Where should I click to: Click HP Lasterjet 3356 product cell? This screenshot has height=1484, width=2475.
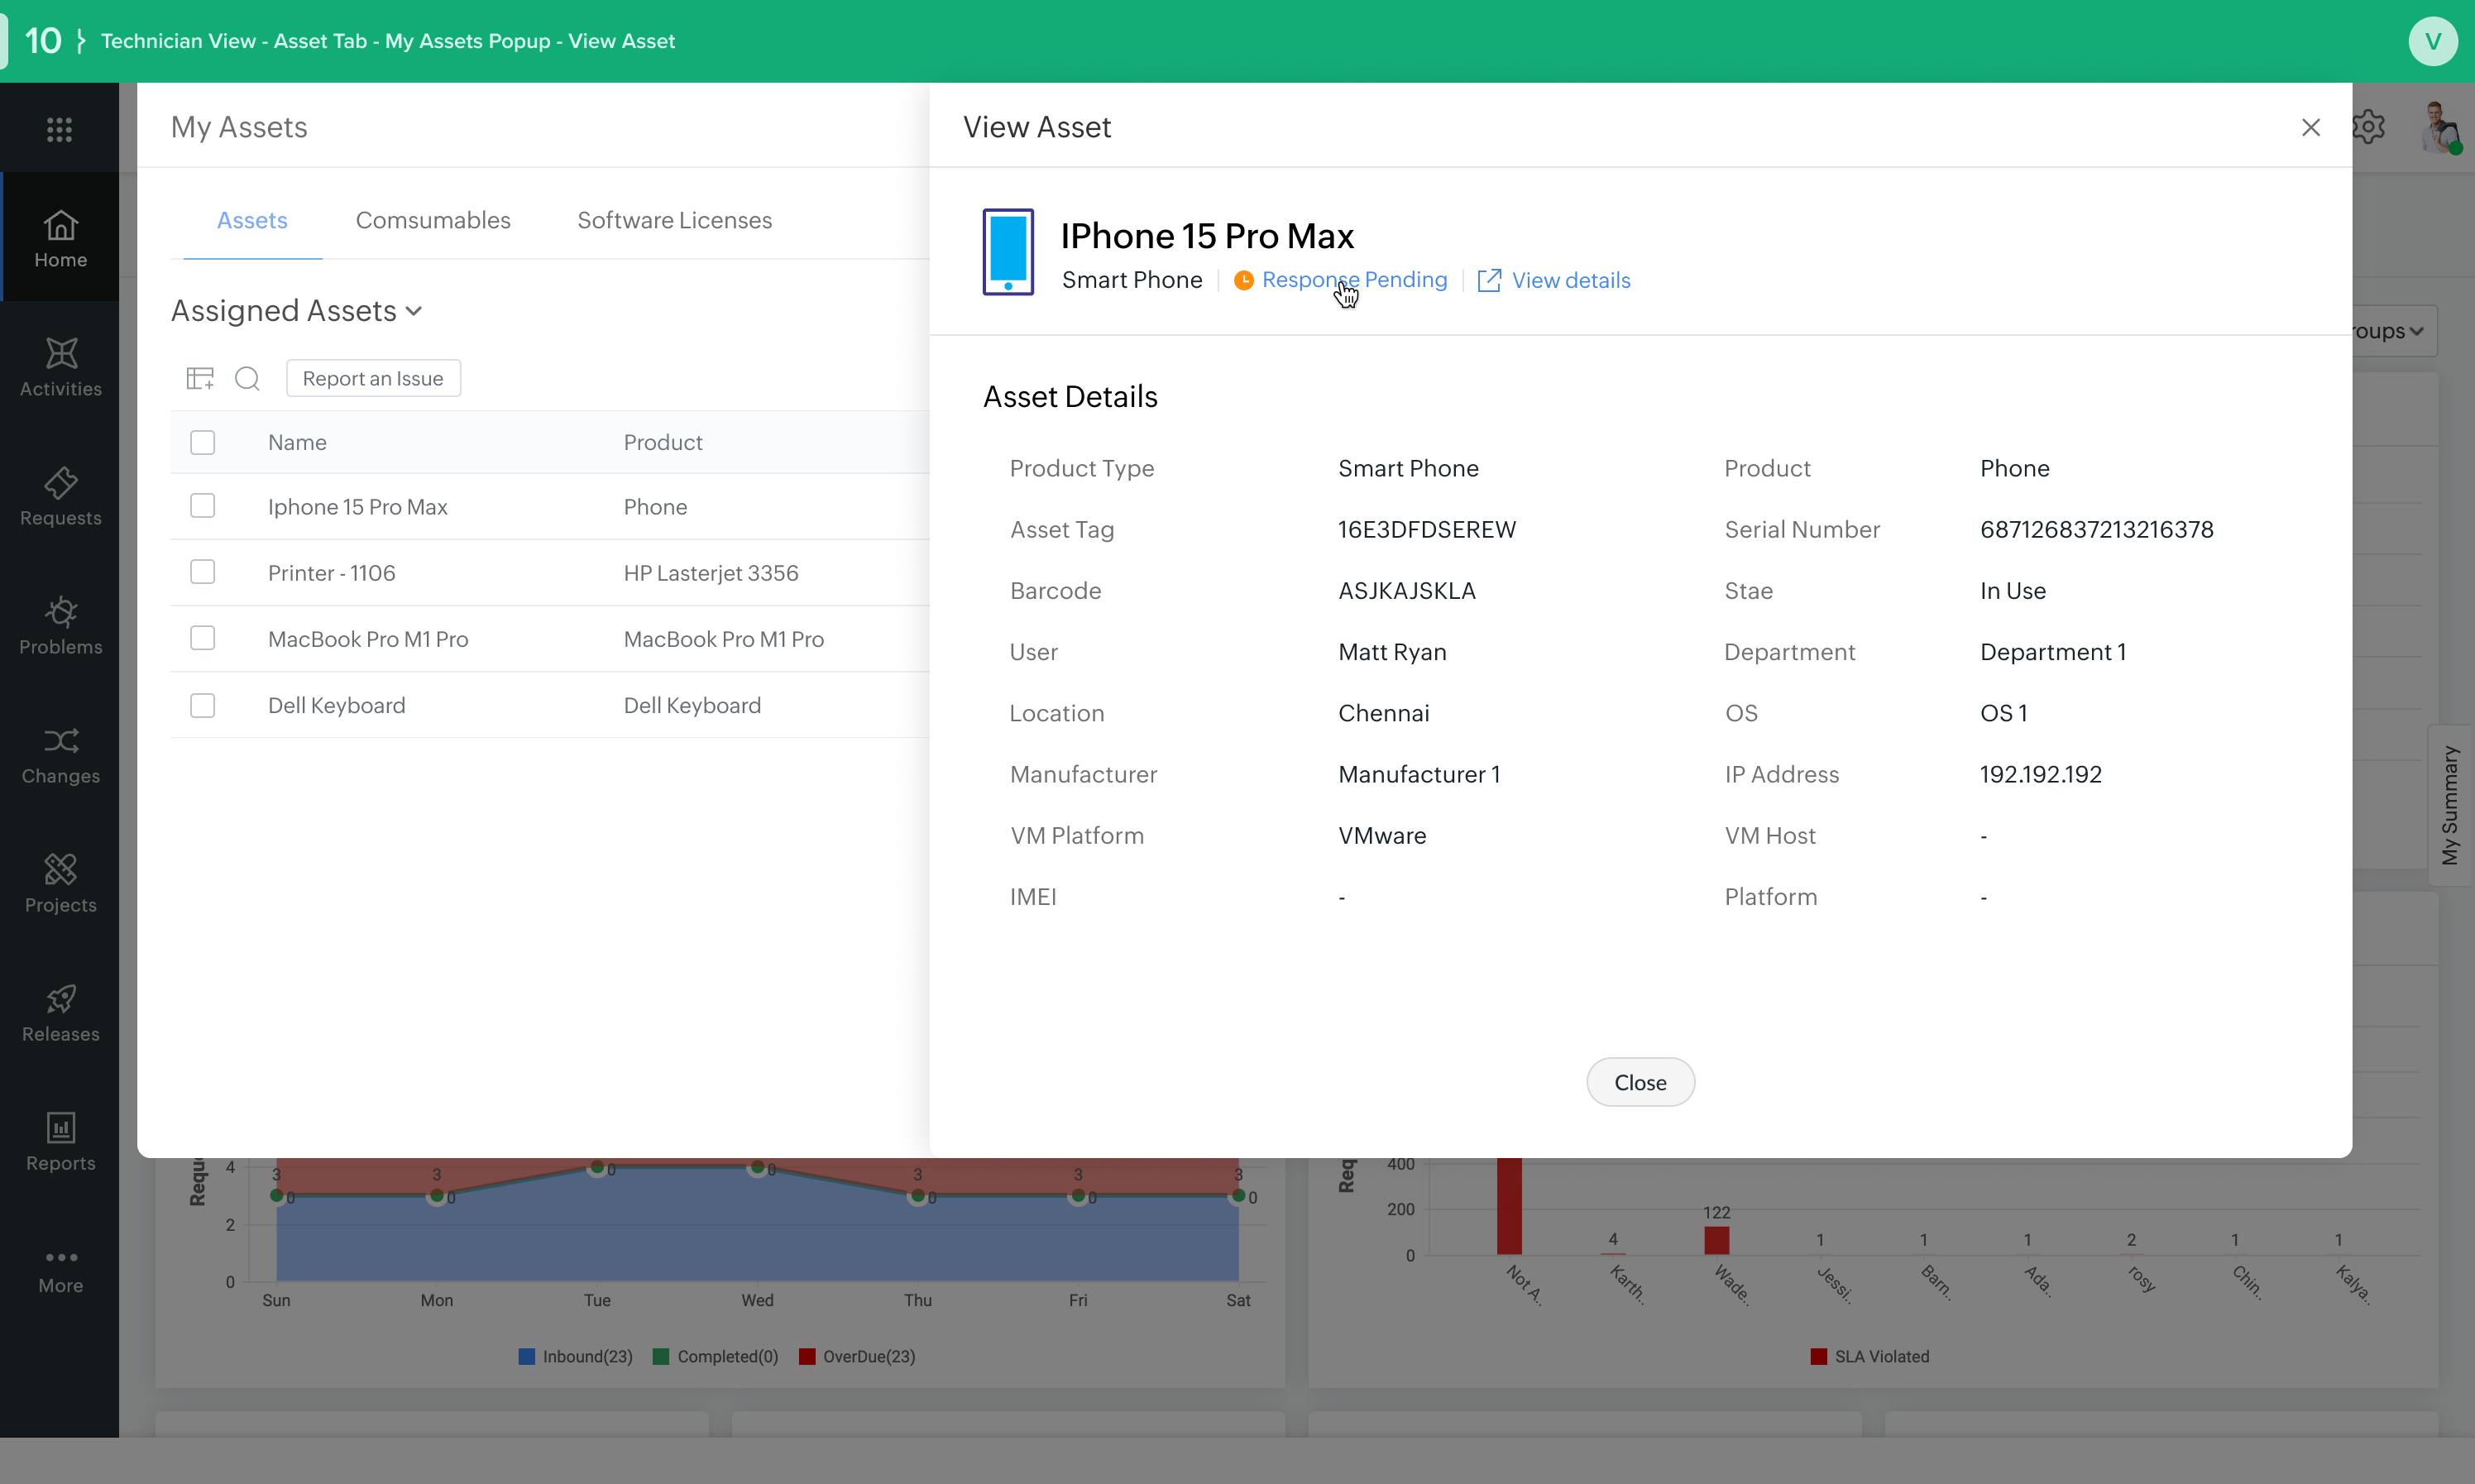[711, 573]
